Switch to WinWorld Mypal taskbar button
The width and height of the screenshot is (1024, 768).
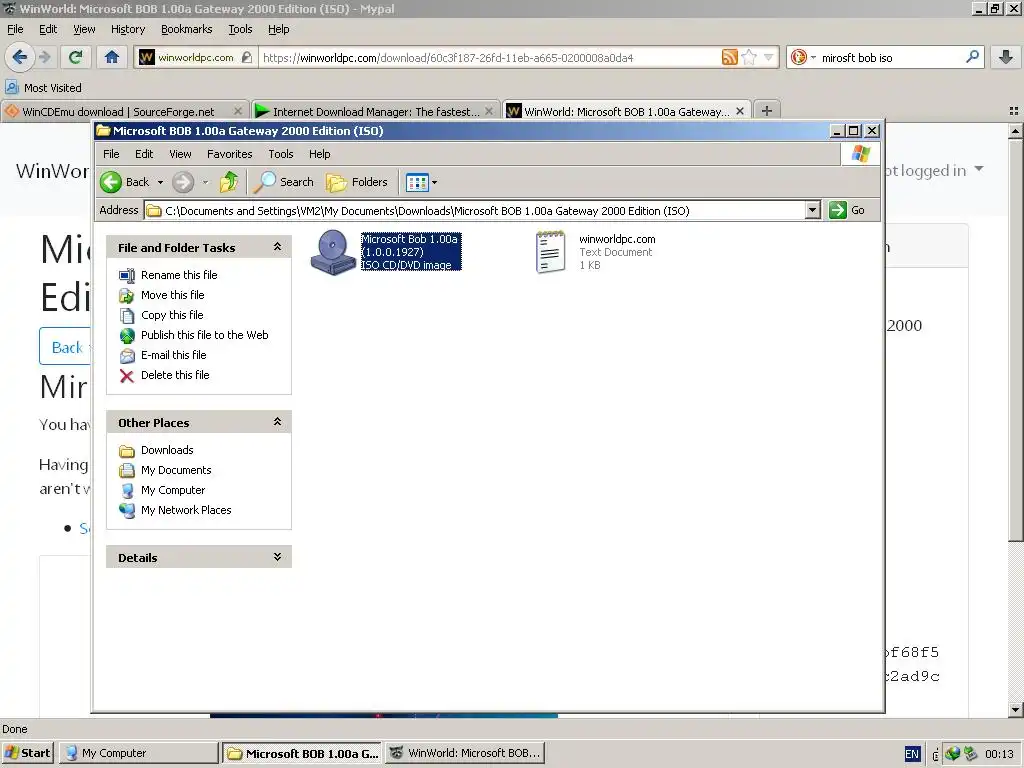[x=465, y=753]
